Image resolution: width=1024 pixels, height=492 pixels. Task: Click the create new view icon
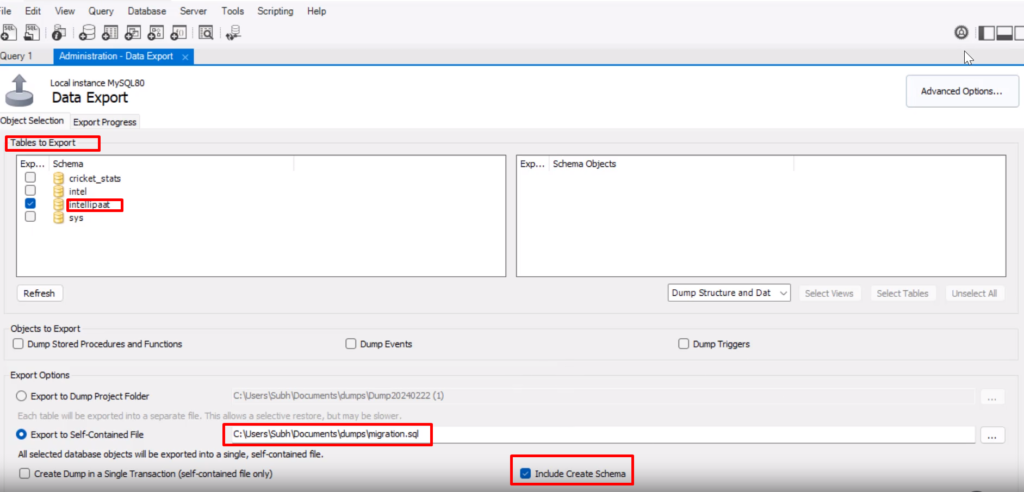pyautogui.click(x=133, y=32)
